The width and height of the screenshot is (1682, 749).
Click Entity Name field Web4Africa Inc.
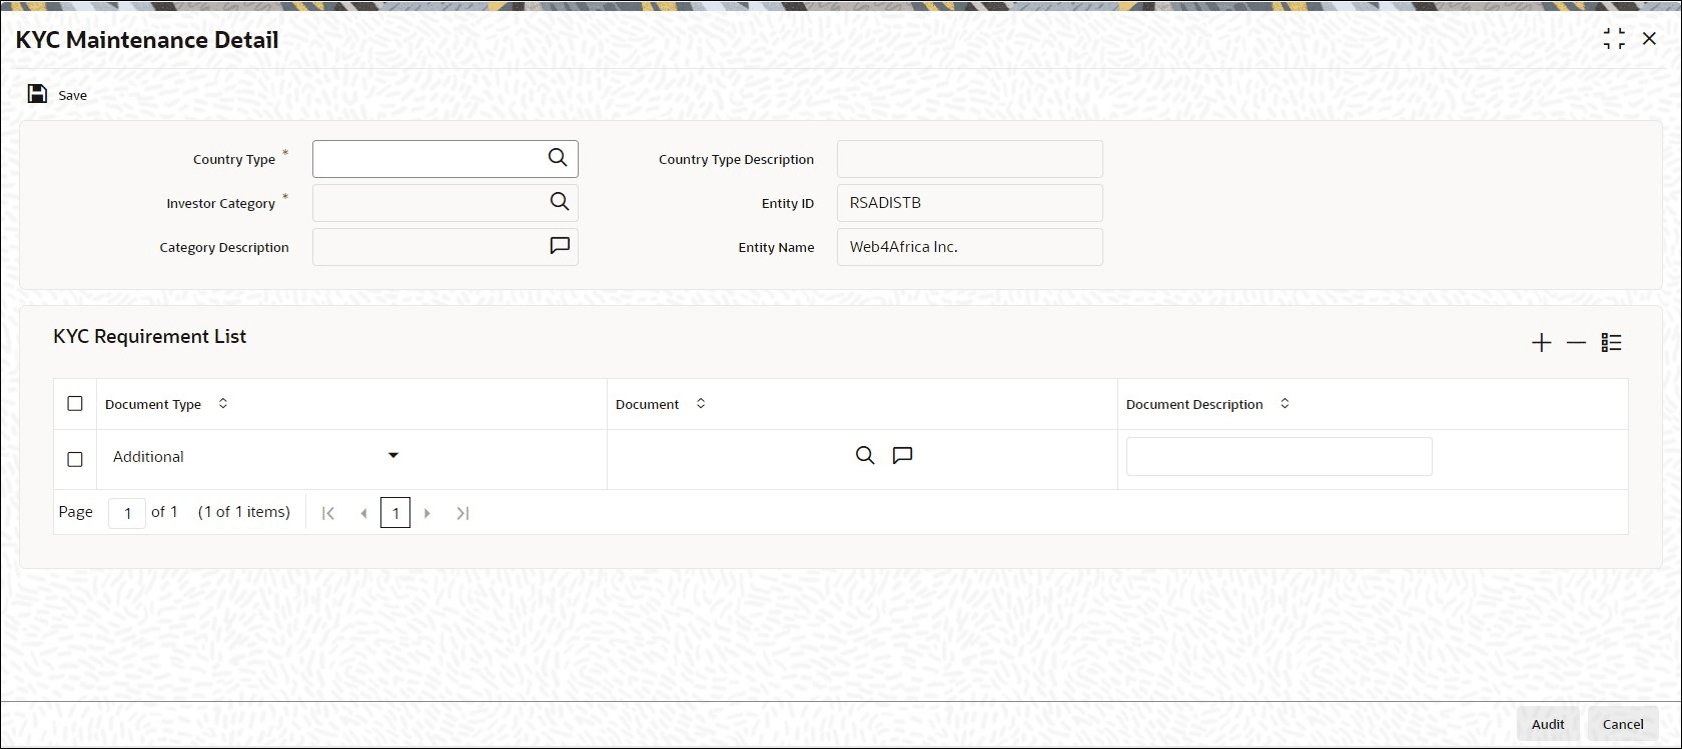[970, 247]
